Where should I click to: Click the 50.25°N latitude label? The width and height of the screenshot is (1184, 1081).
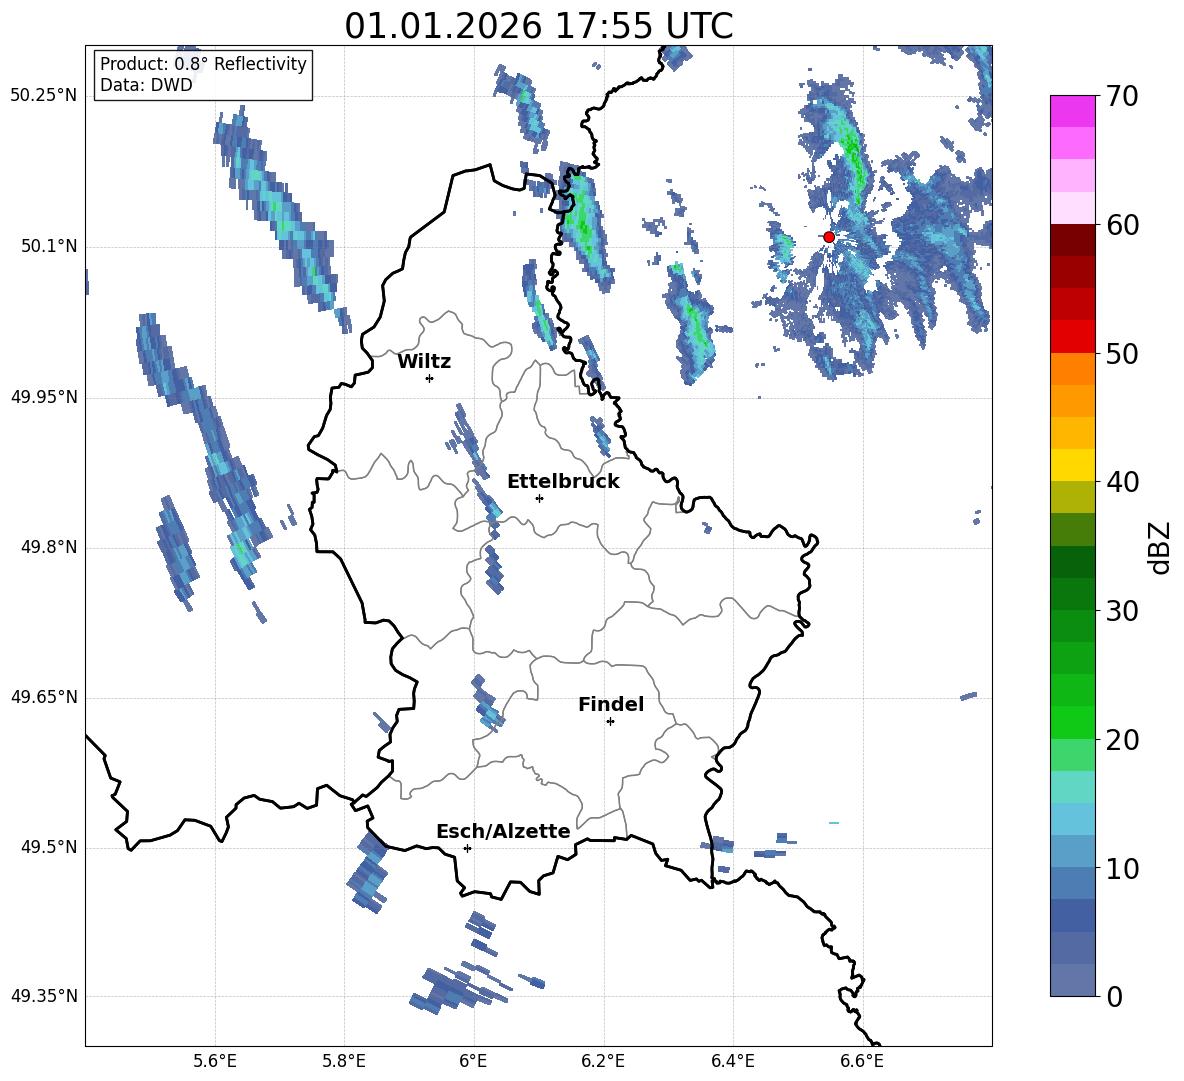tap(44, 96)
